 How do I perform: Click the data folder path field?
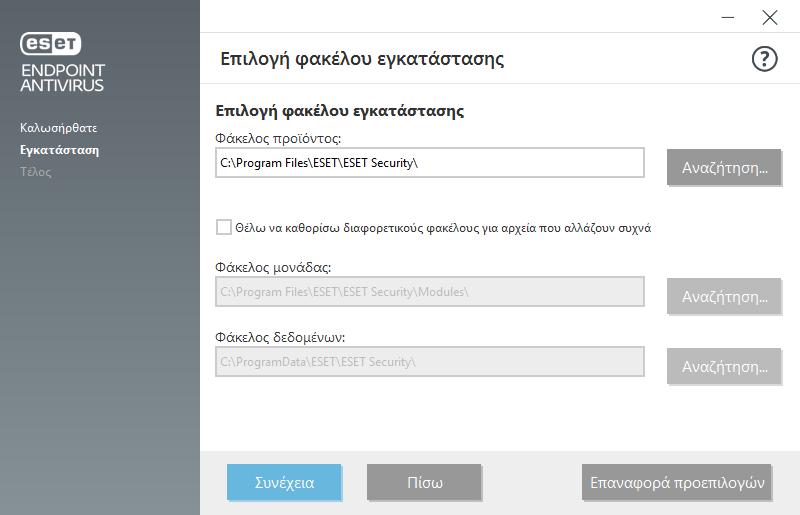(x=430, y=362)
